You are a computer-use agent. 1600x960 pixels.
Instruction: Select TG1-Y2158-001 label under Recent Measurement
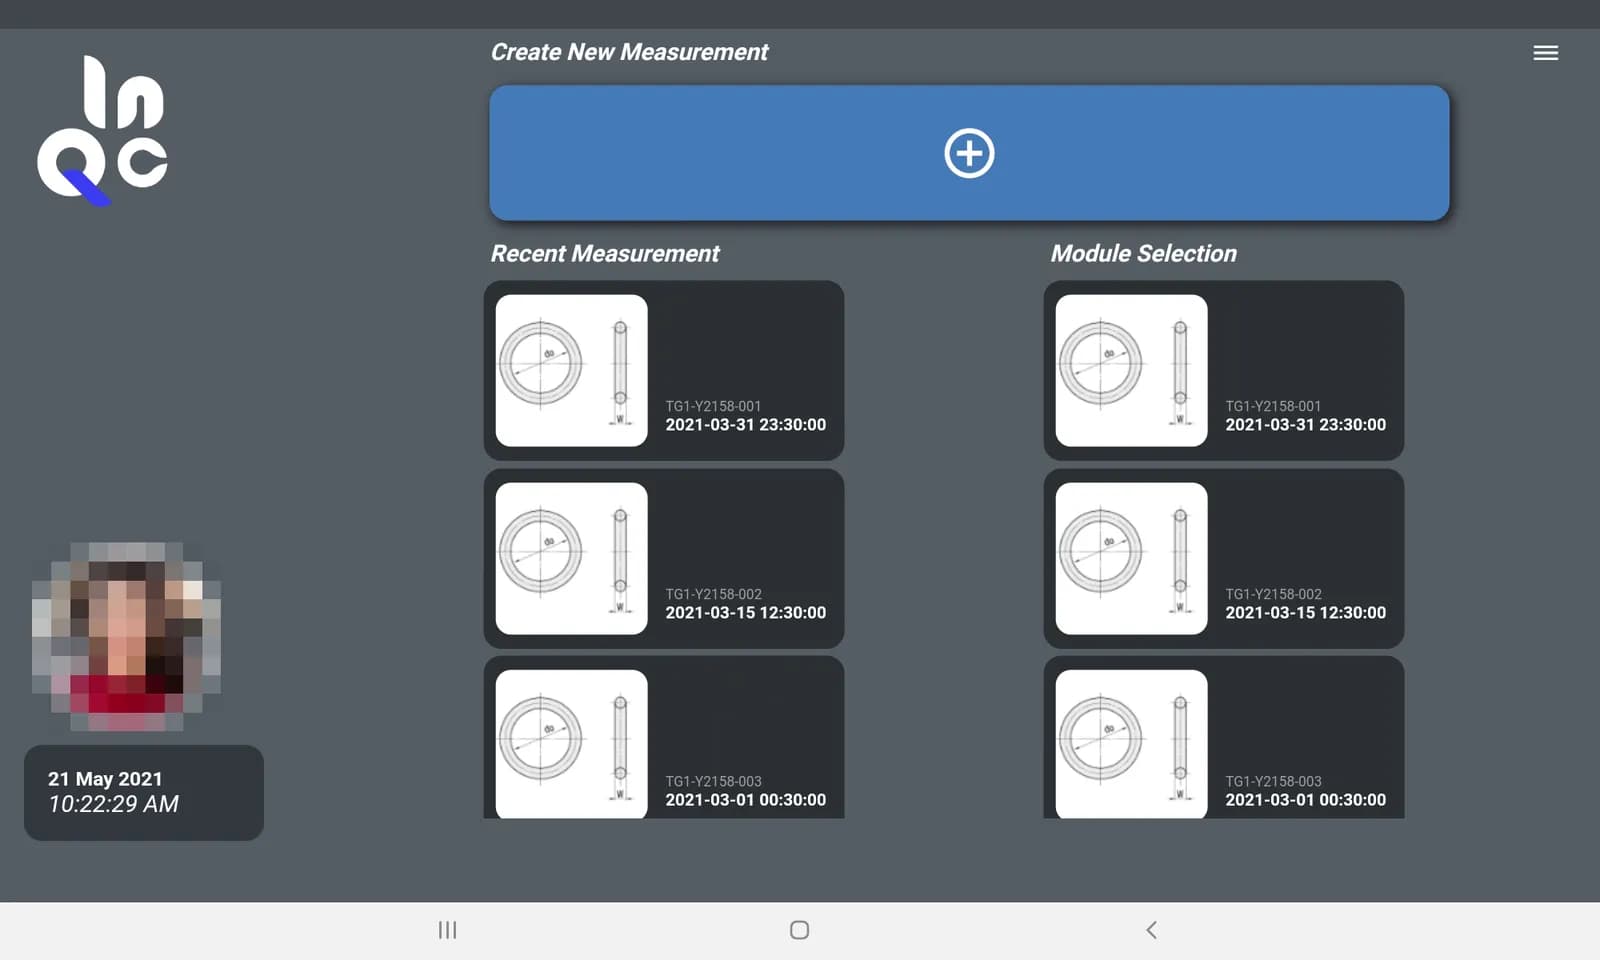[x=713, y=406]
